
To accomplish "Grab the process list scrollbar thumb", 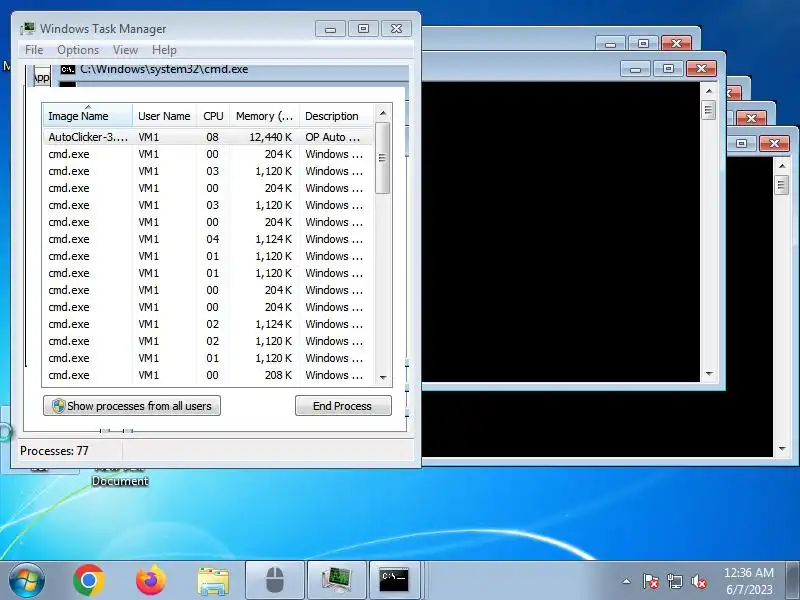I will (x=383, y=158).
